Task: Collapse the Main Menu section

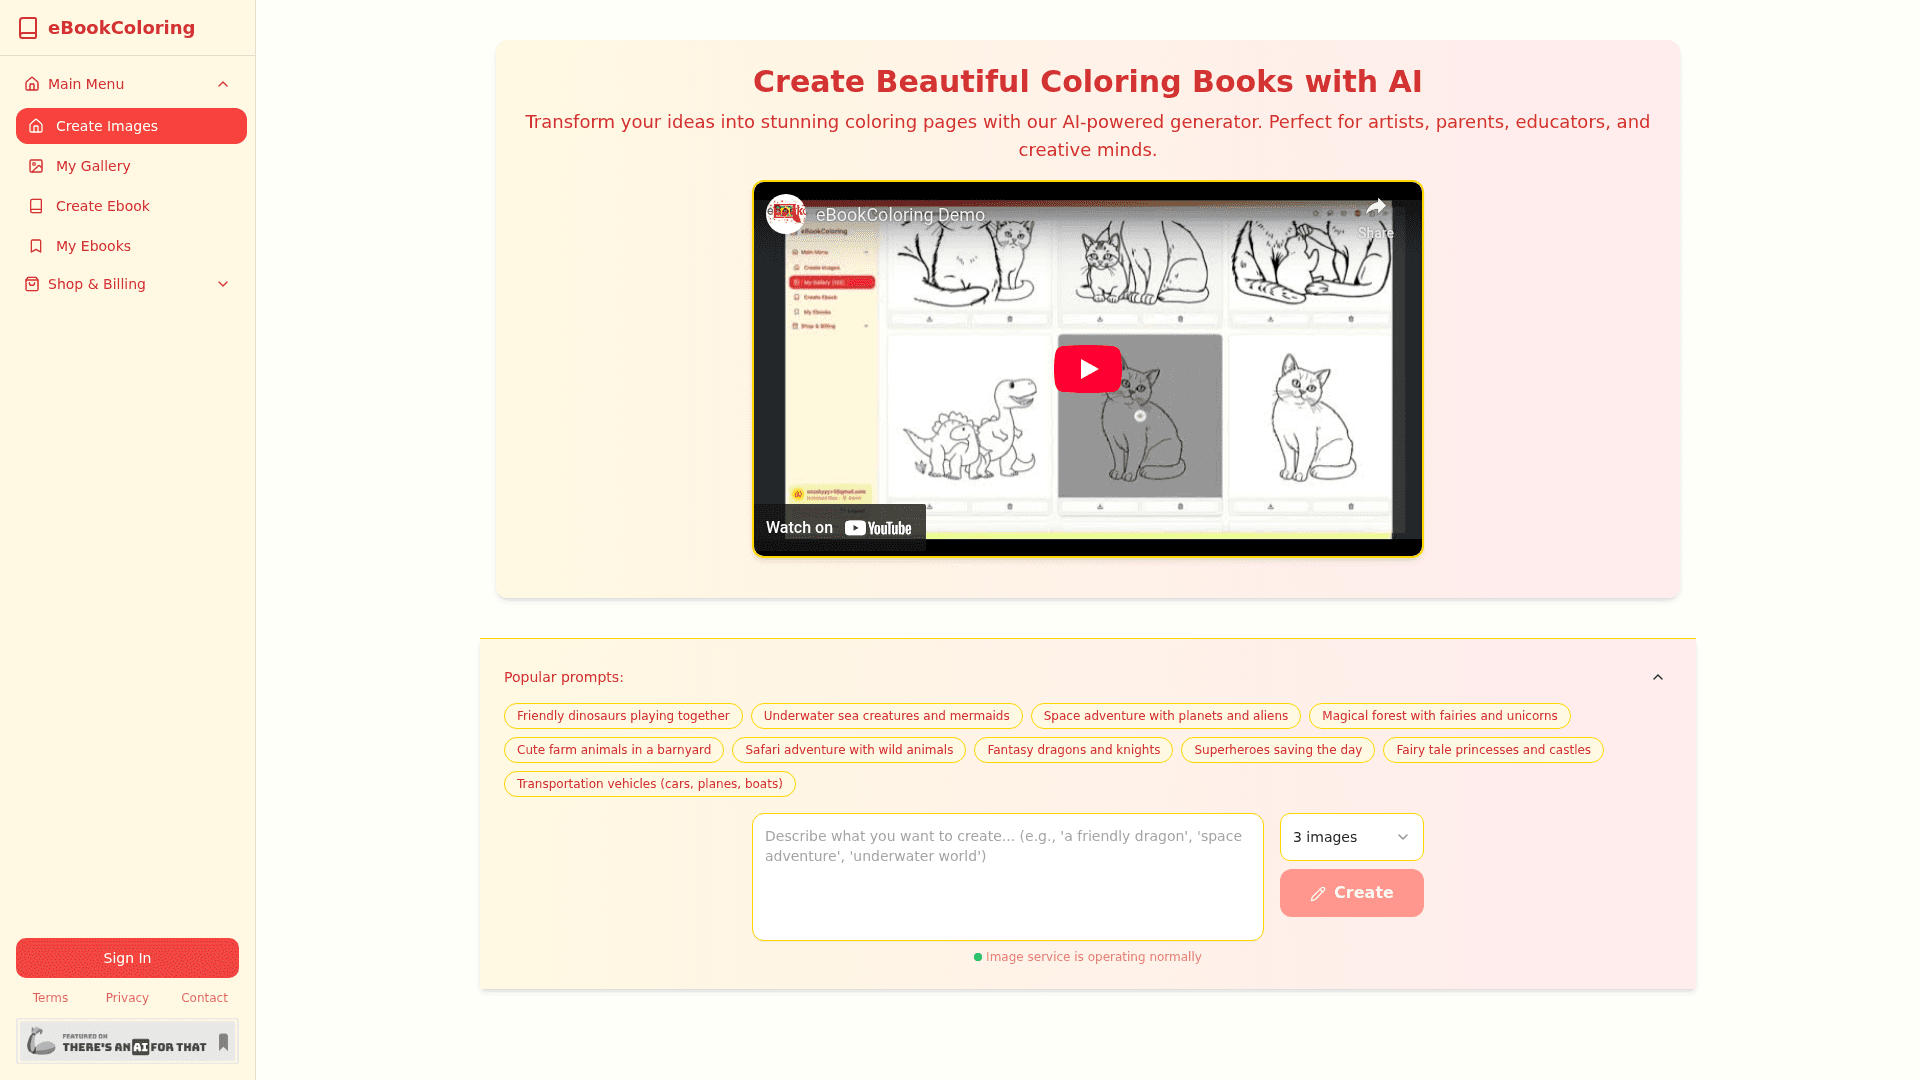Action: coord(223,84)
